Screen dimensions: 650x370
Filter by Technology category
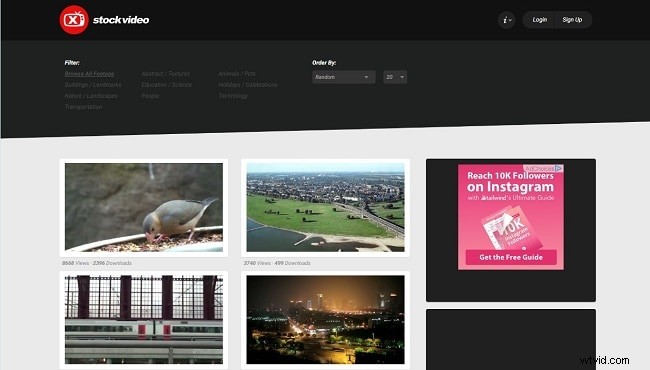click(x=233, y=96)
